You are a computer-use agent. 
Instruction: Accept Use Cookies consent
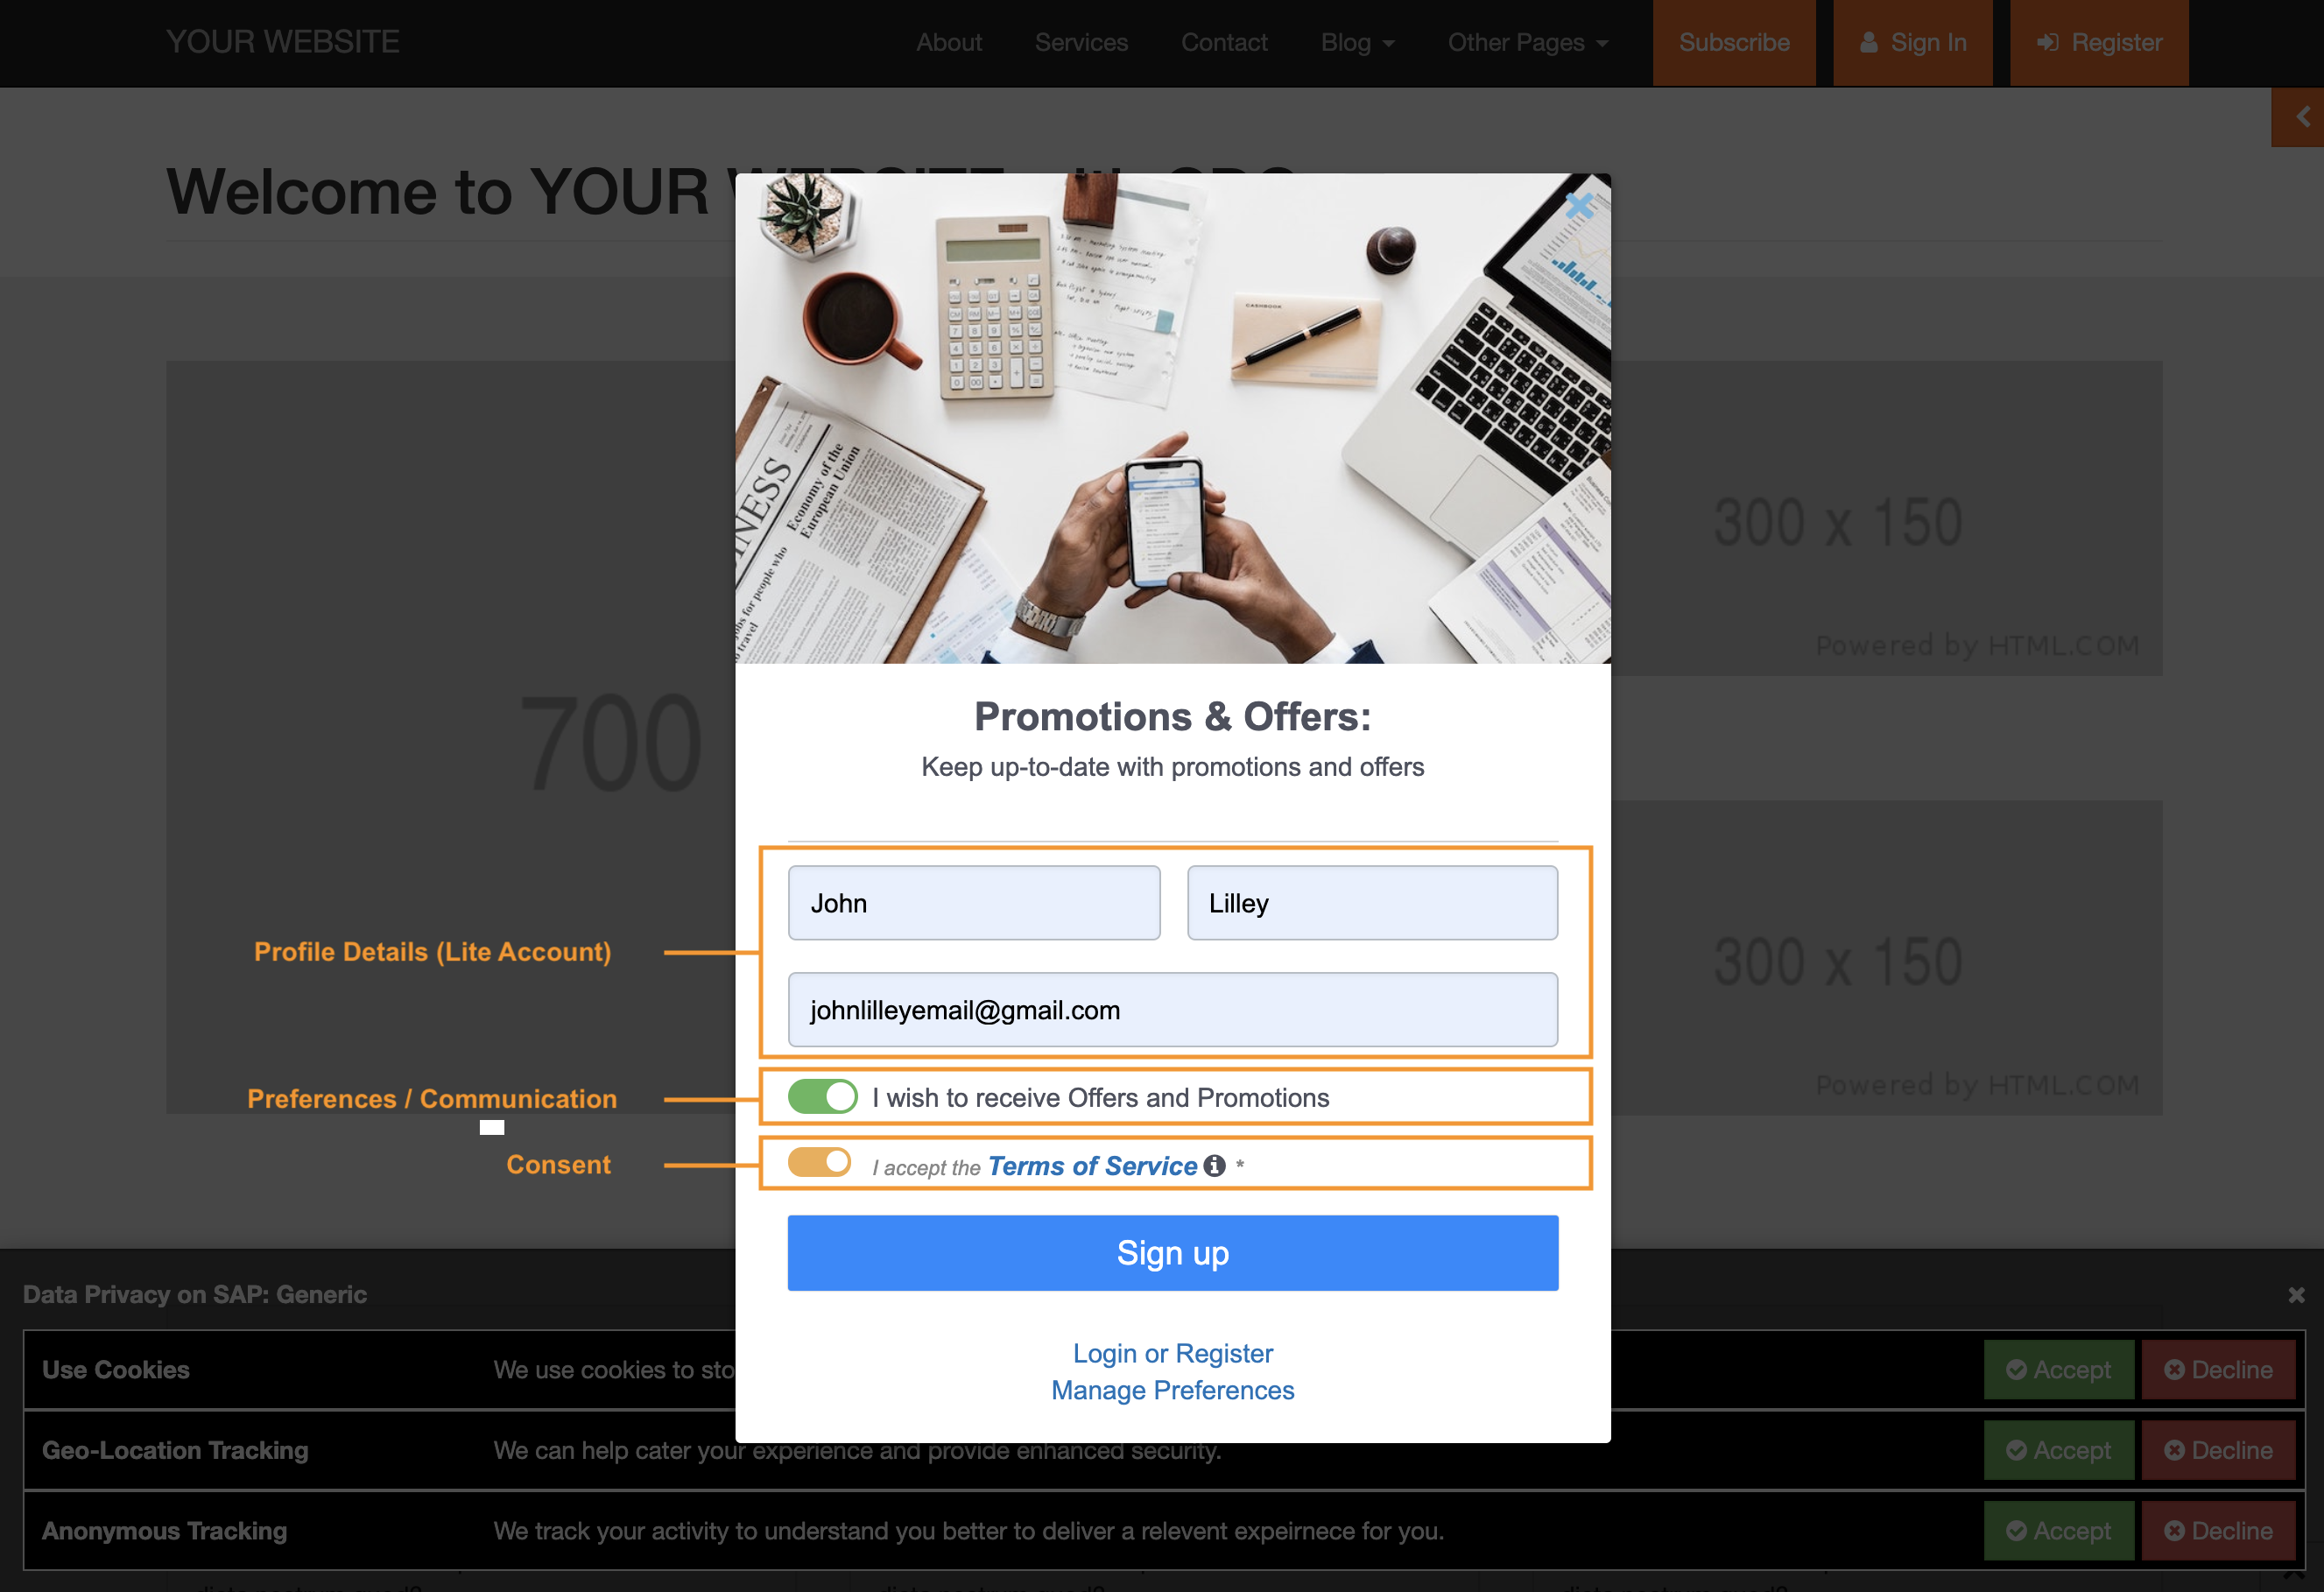(2059, 1370)
